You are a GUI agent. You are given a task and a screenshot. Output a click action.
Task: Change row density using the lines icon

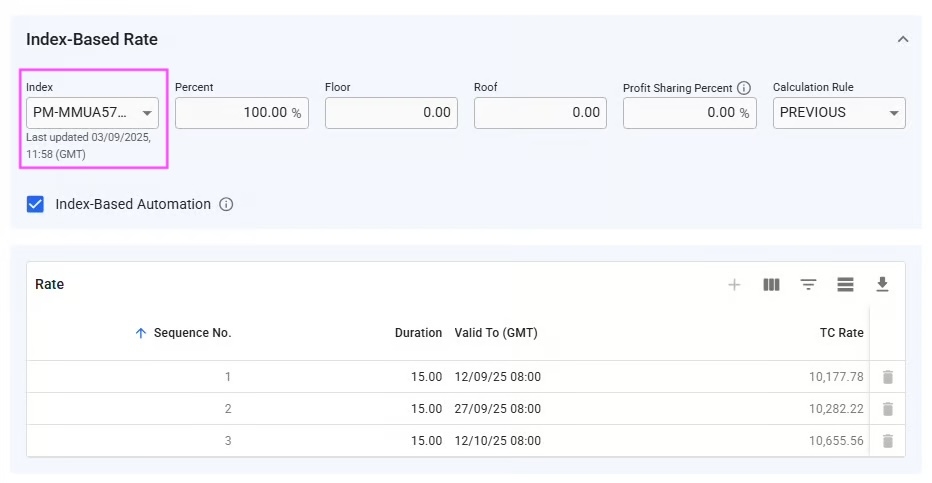click(x=845, y=285)
